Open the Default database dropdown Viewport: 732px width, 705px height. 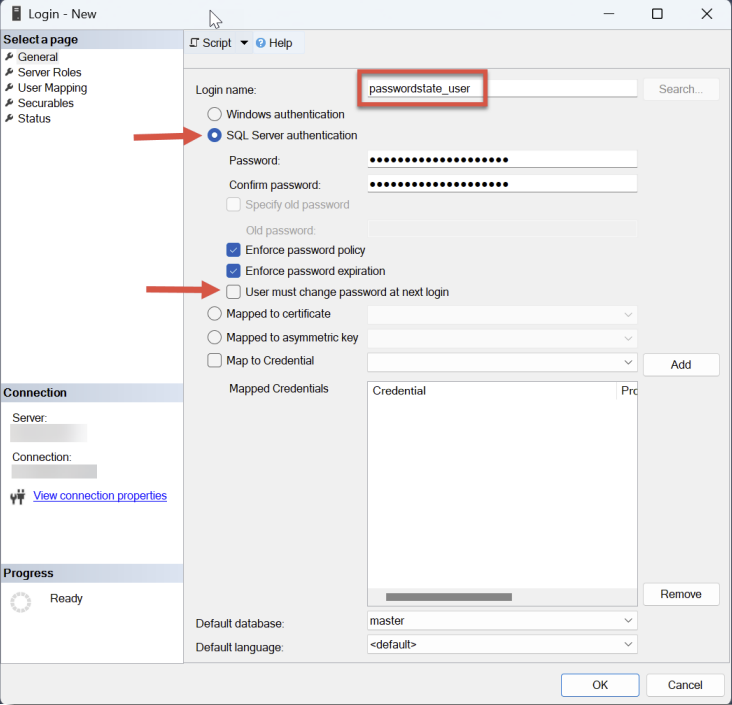click(x=502, y=620)
